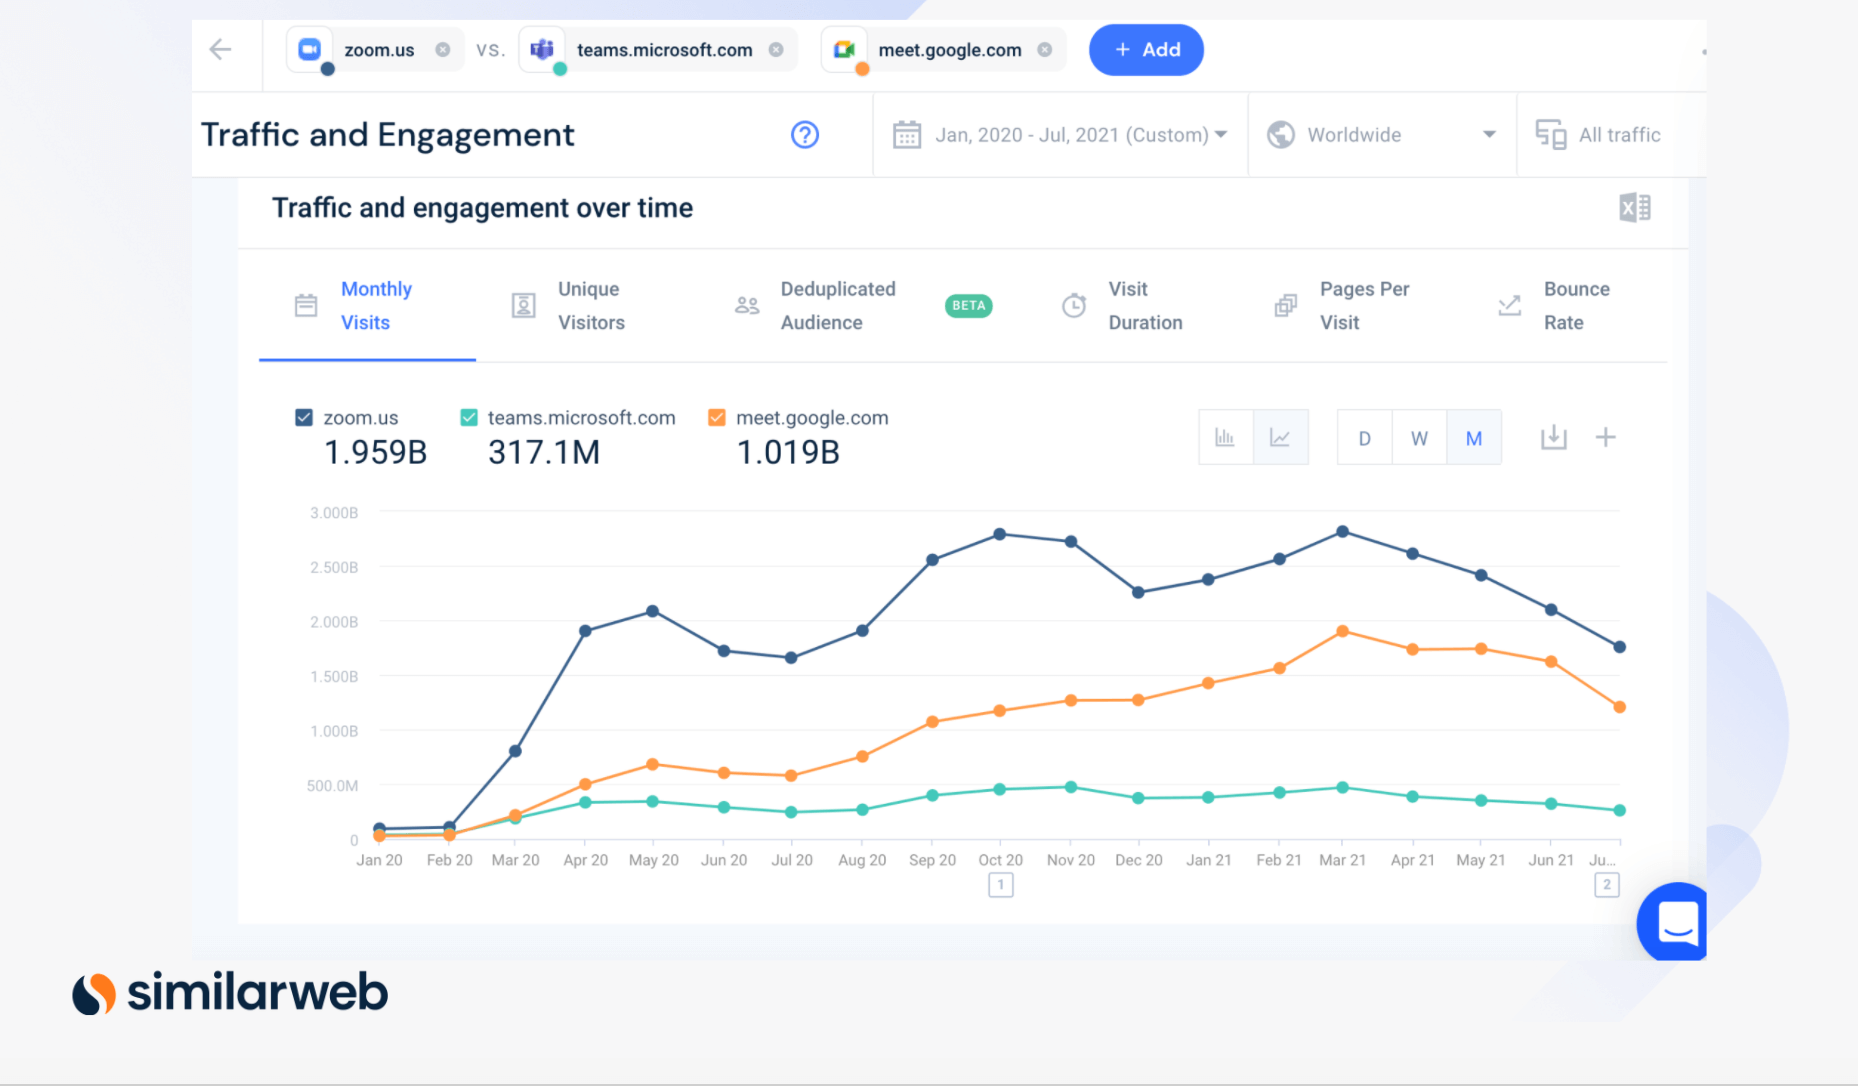Set granularity to Weekly (W)
The image size is (1858, 1086).
click(1419, 438)
